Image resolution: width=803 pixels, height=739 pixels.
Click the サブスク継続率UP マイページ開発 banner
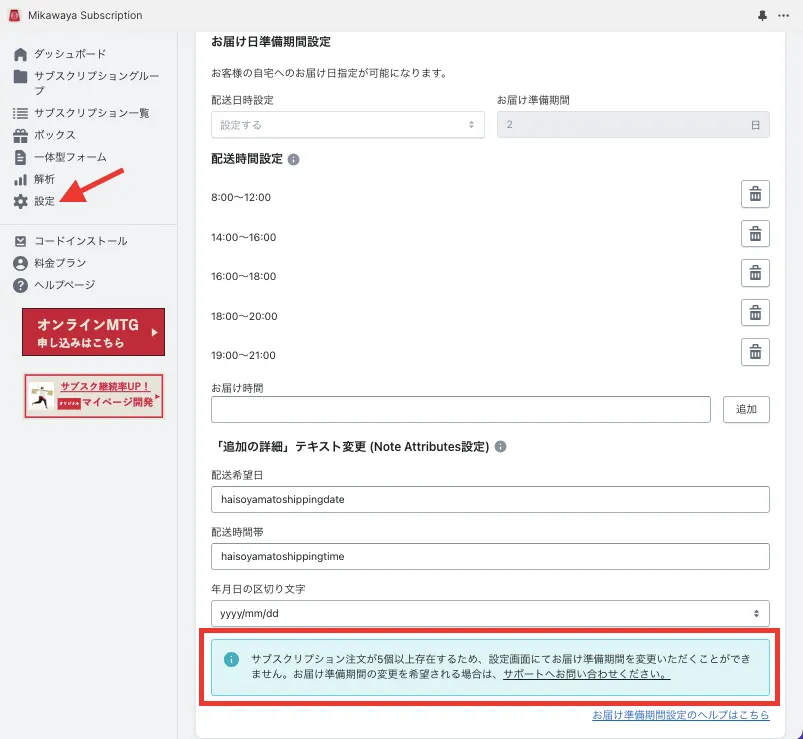(94, 396)
